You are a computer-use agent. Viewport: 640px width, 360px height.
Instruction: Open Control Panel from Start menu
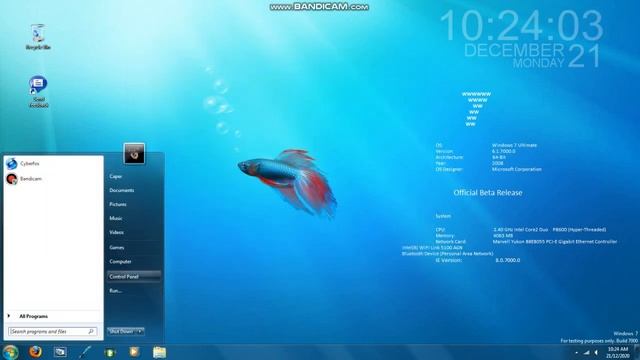click(134, 276)
